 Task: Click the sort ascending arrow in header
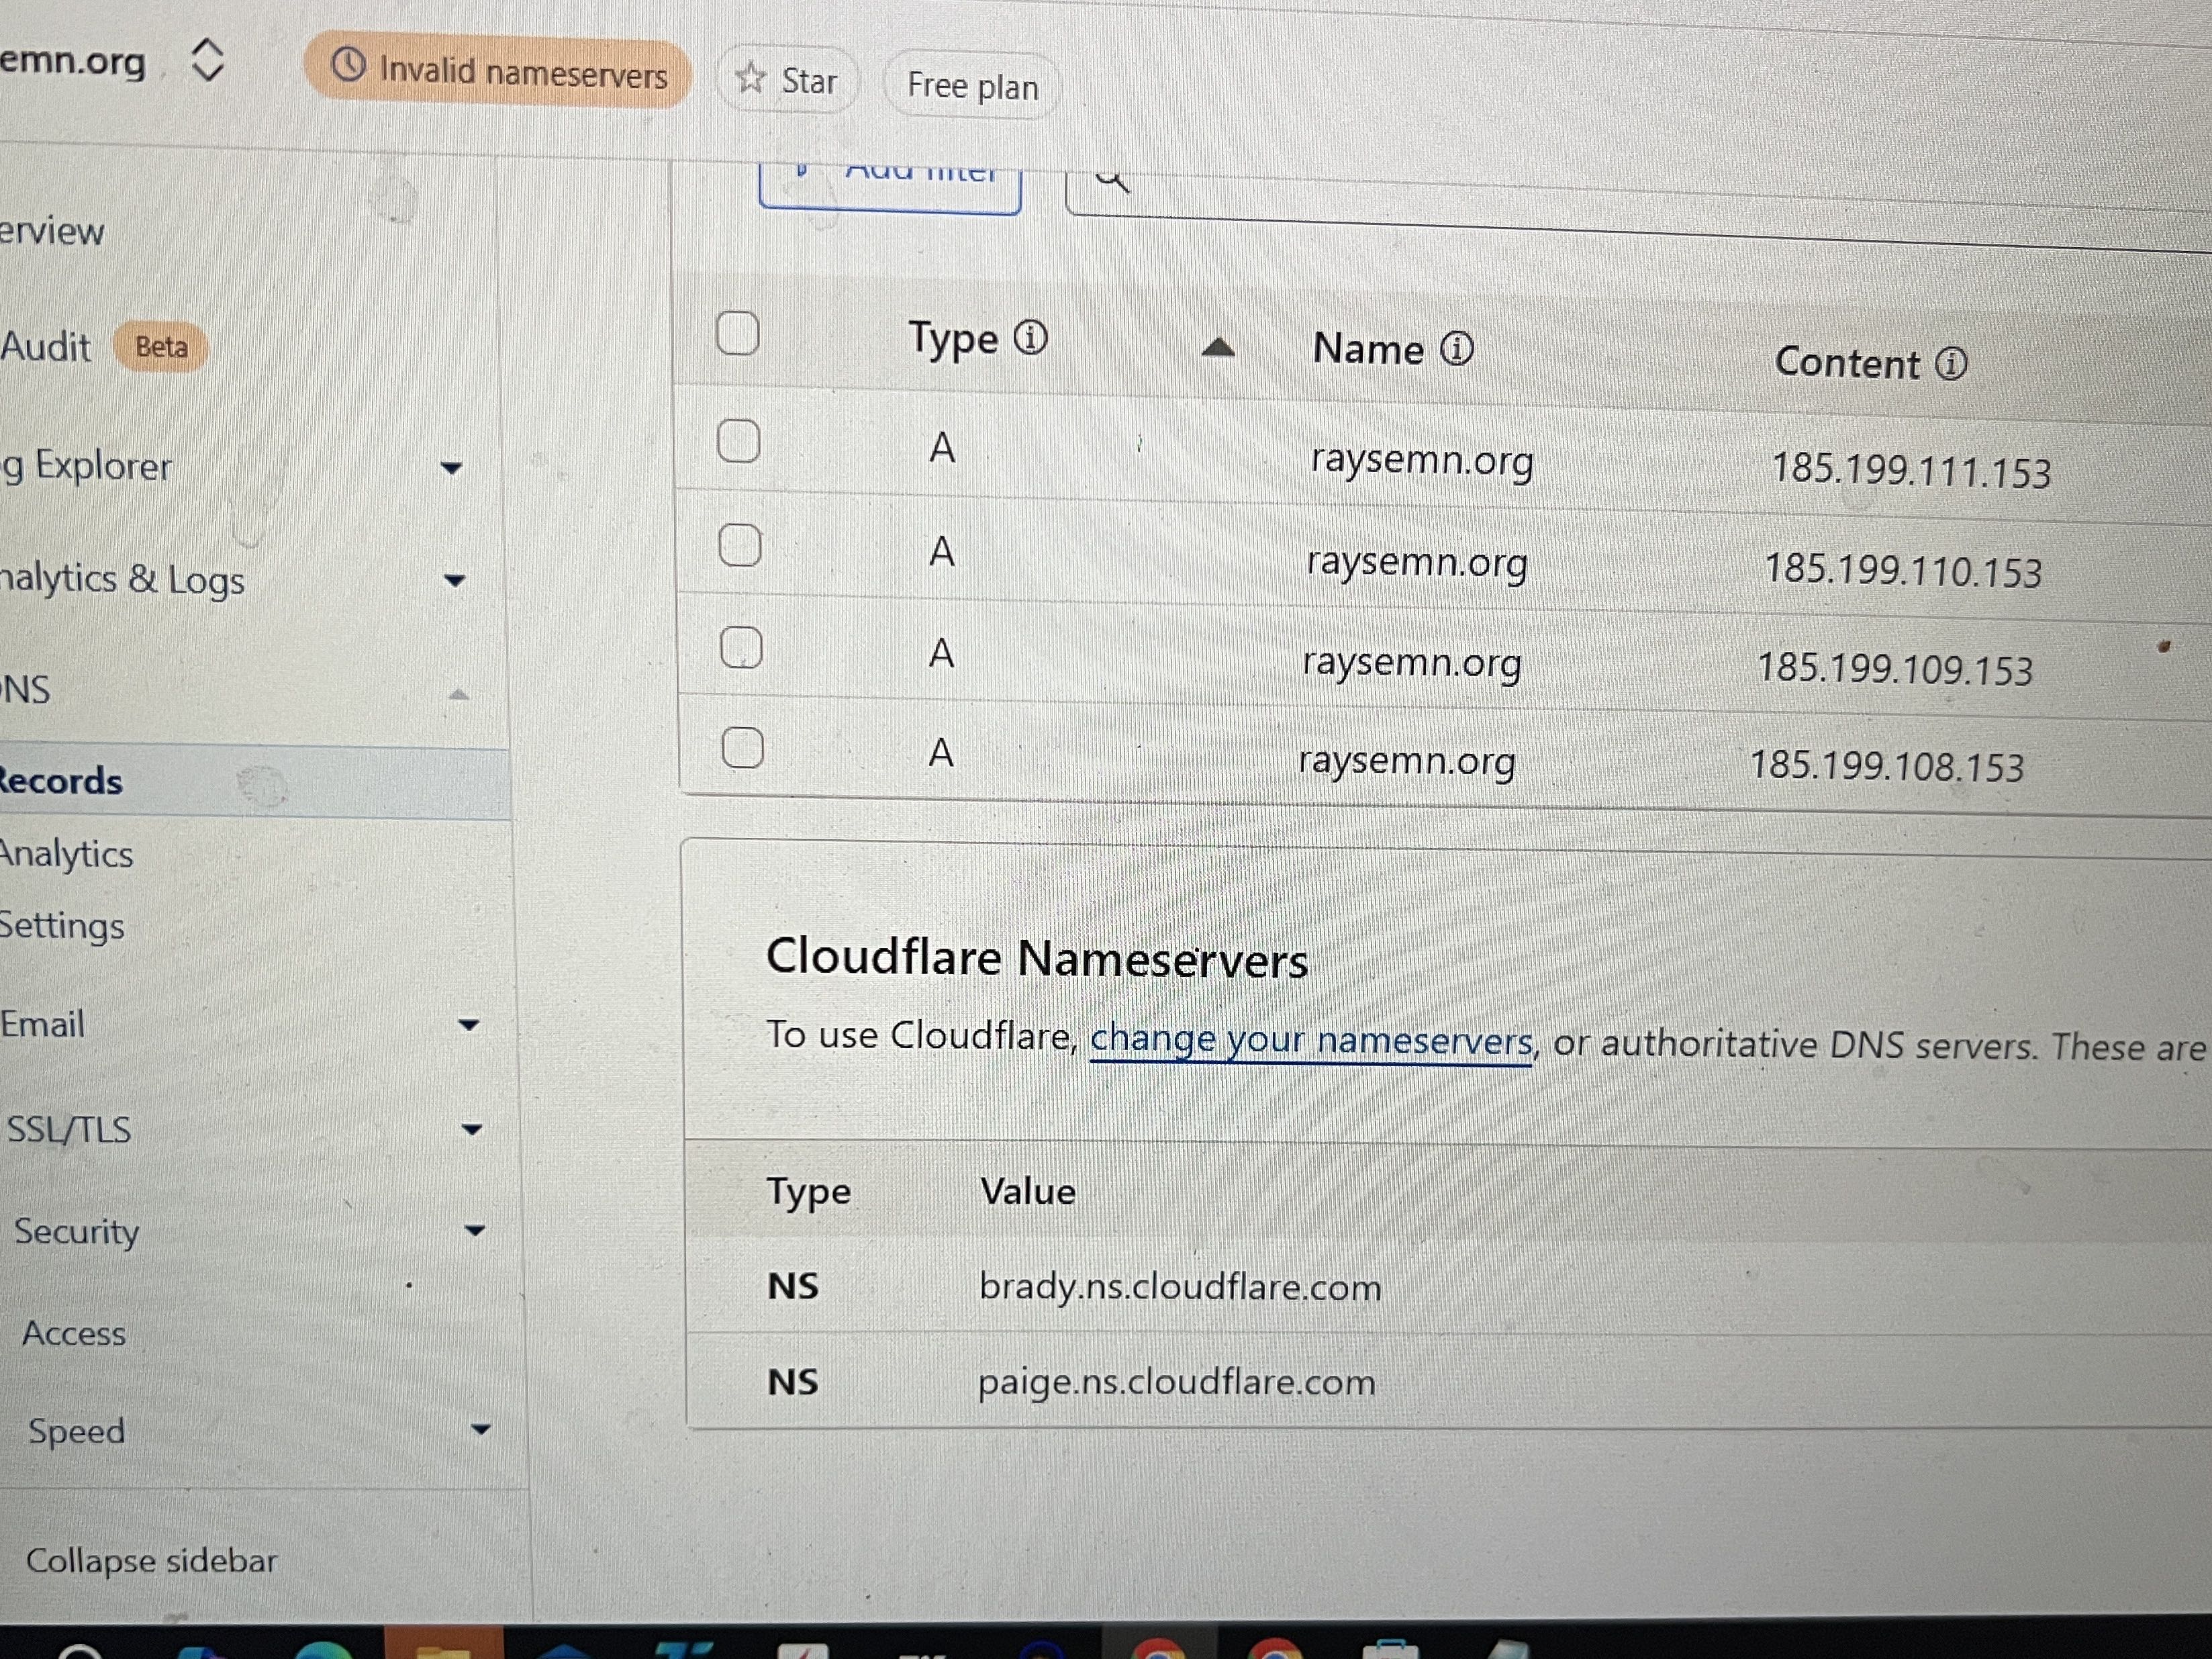point(1217,347)
